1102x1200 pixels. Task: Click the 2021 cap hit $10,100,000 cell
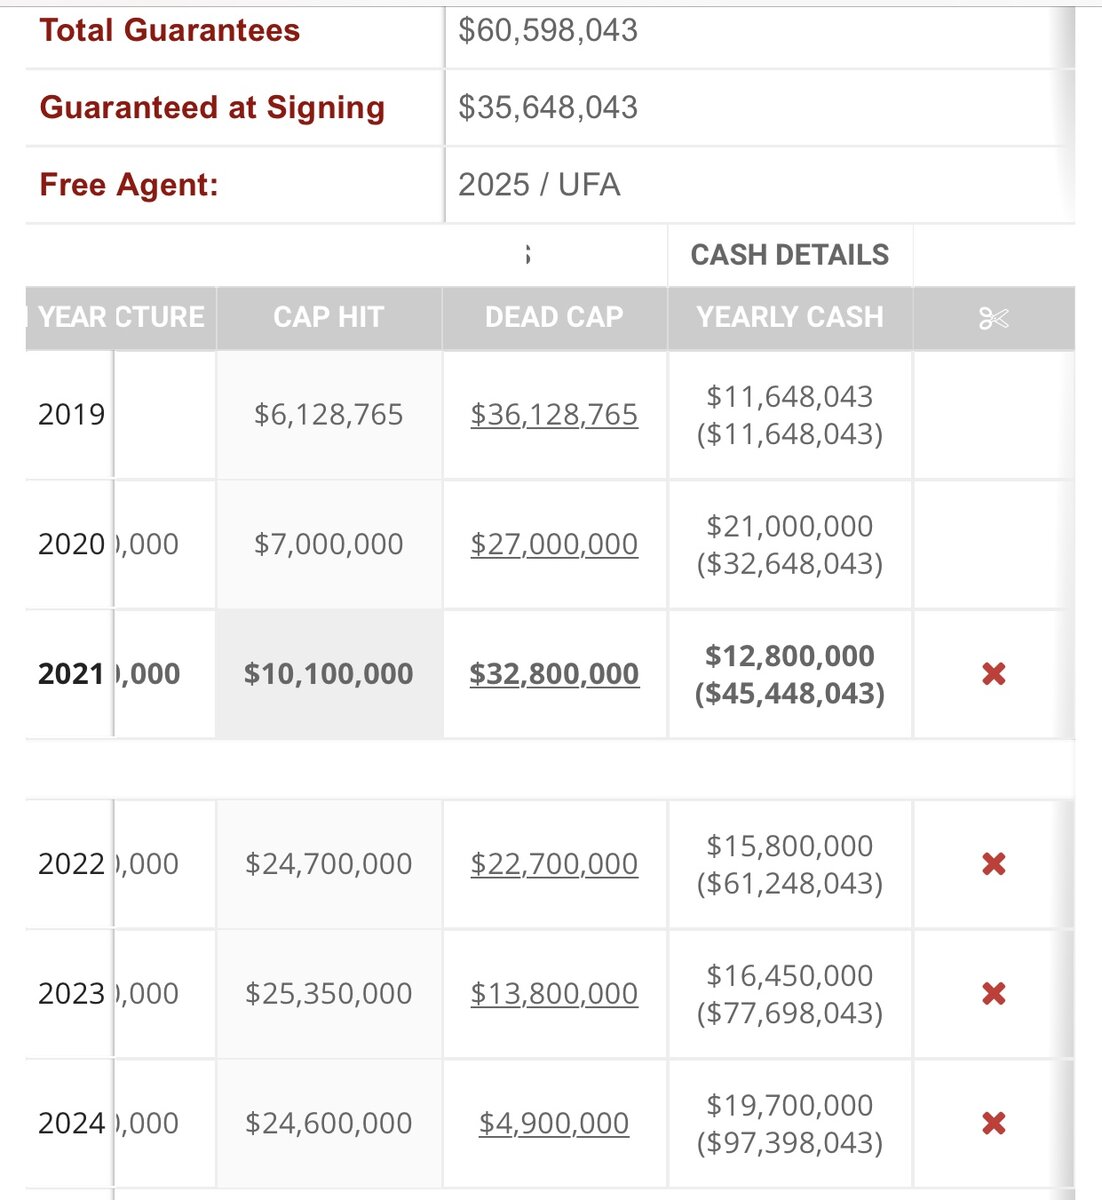tap(328, 674)
